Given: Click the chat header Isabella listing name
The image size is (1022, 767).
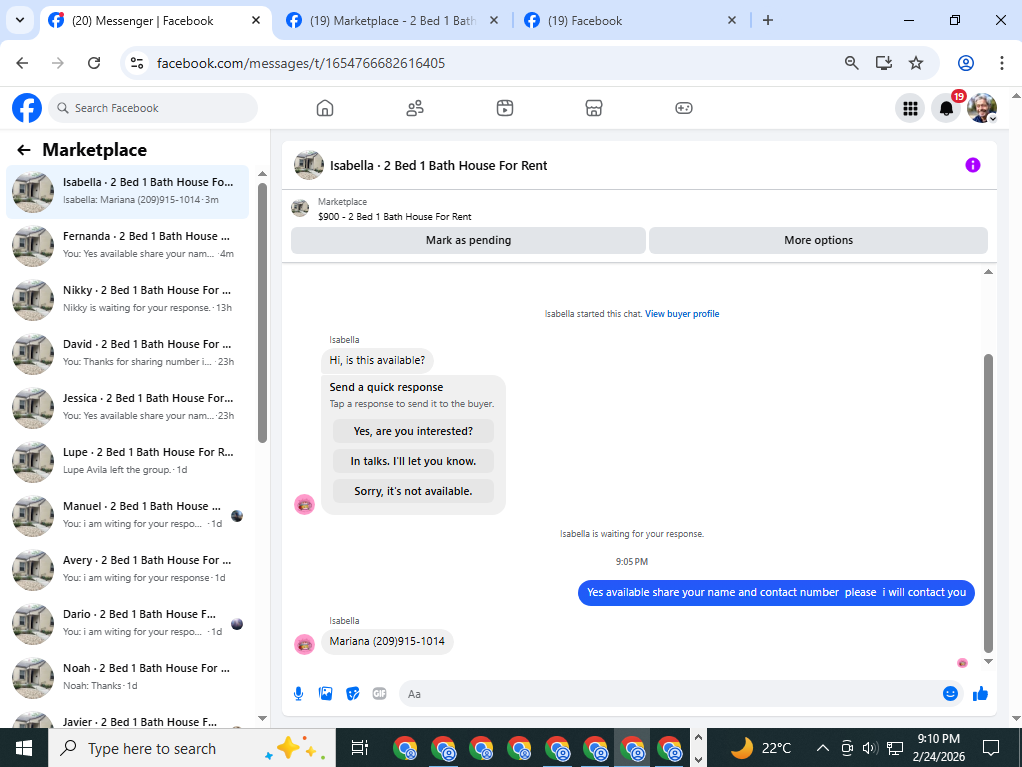Looking at the screenshot, I should pyautogui.click(x=438, y=166).
